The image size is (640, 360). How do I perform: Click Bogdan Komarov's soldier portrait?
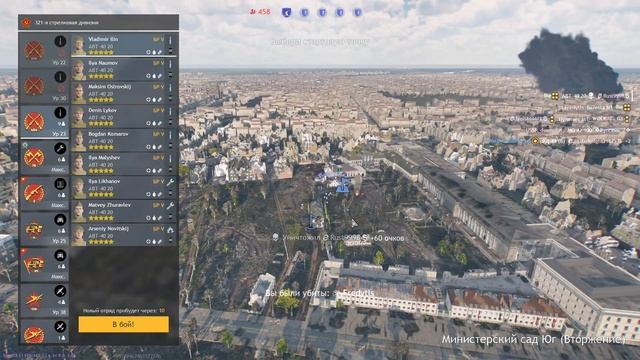(79, 140)
